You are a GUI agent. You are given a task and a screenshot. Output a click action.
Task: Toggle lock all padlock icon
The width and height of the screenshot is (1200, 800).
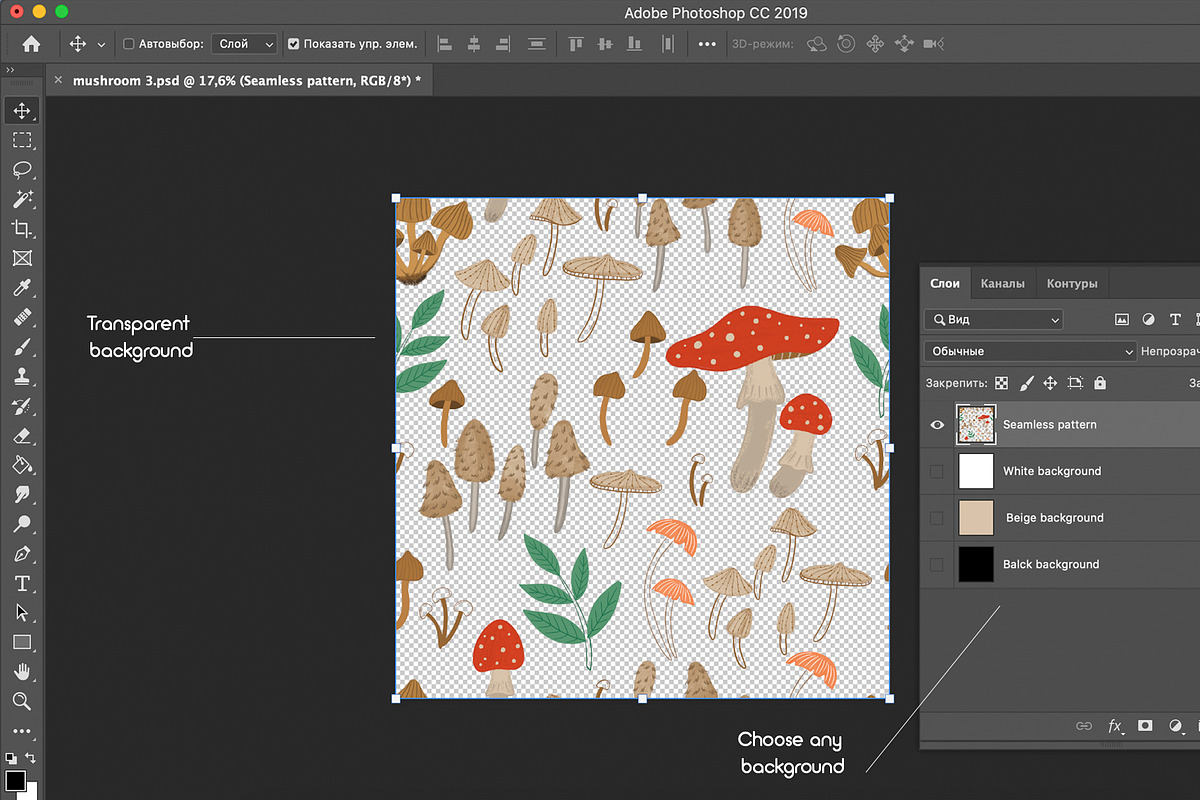[x=1100, y=383]
